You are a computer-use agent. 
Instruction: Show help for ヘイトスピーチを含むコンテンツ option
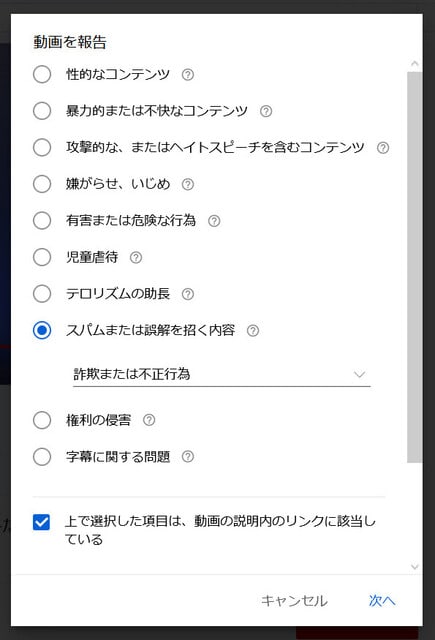point(383,148)
